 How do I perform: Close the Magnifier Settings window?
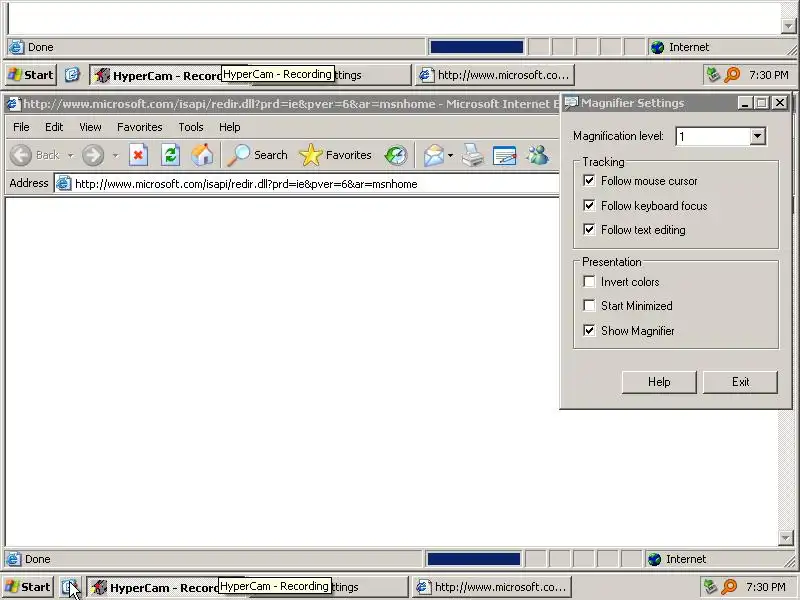[x=780, y=103]
